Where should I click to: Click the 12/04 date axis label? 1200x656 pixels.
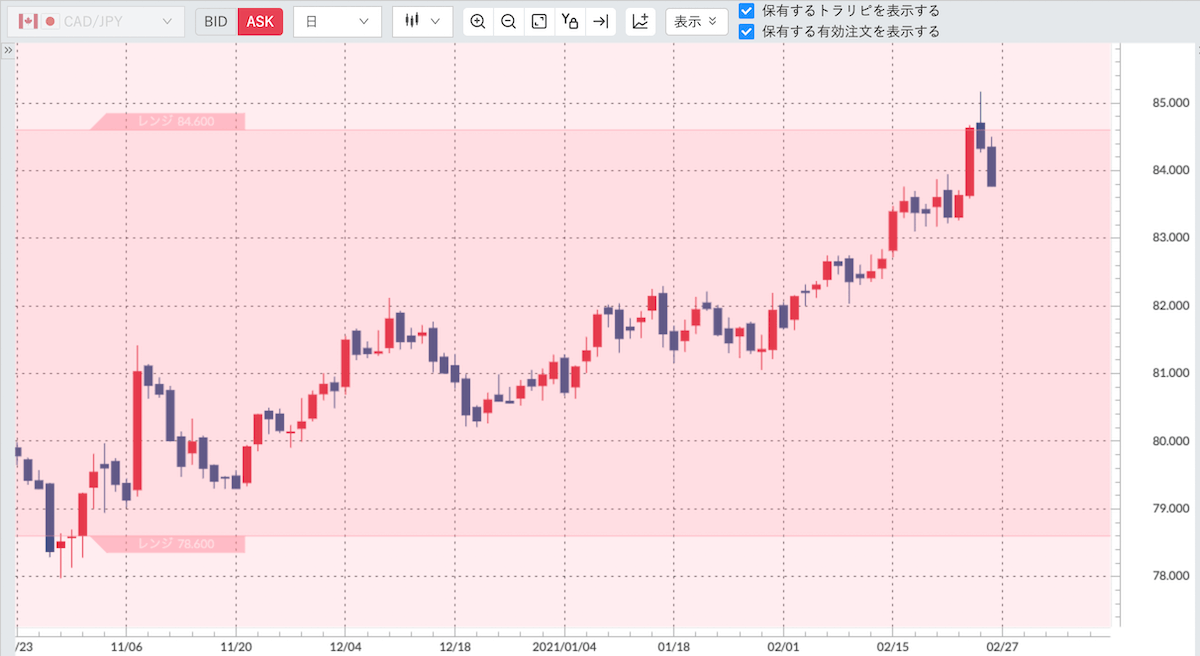(344, 646)
